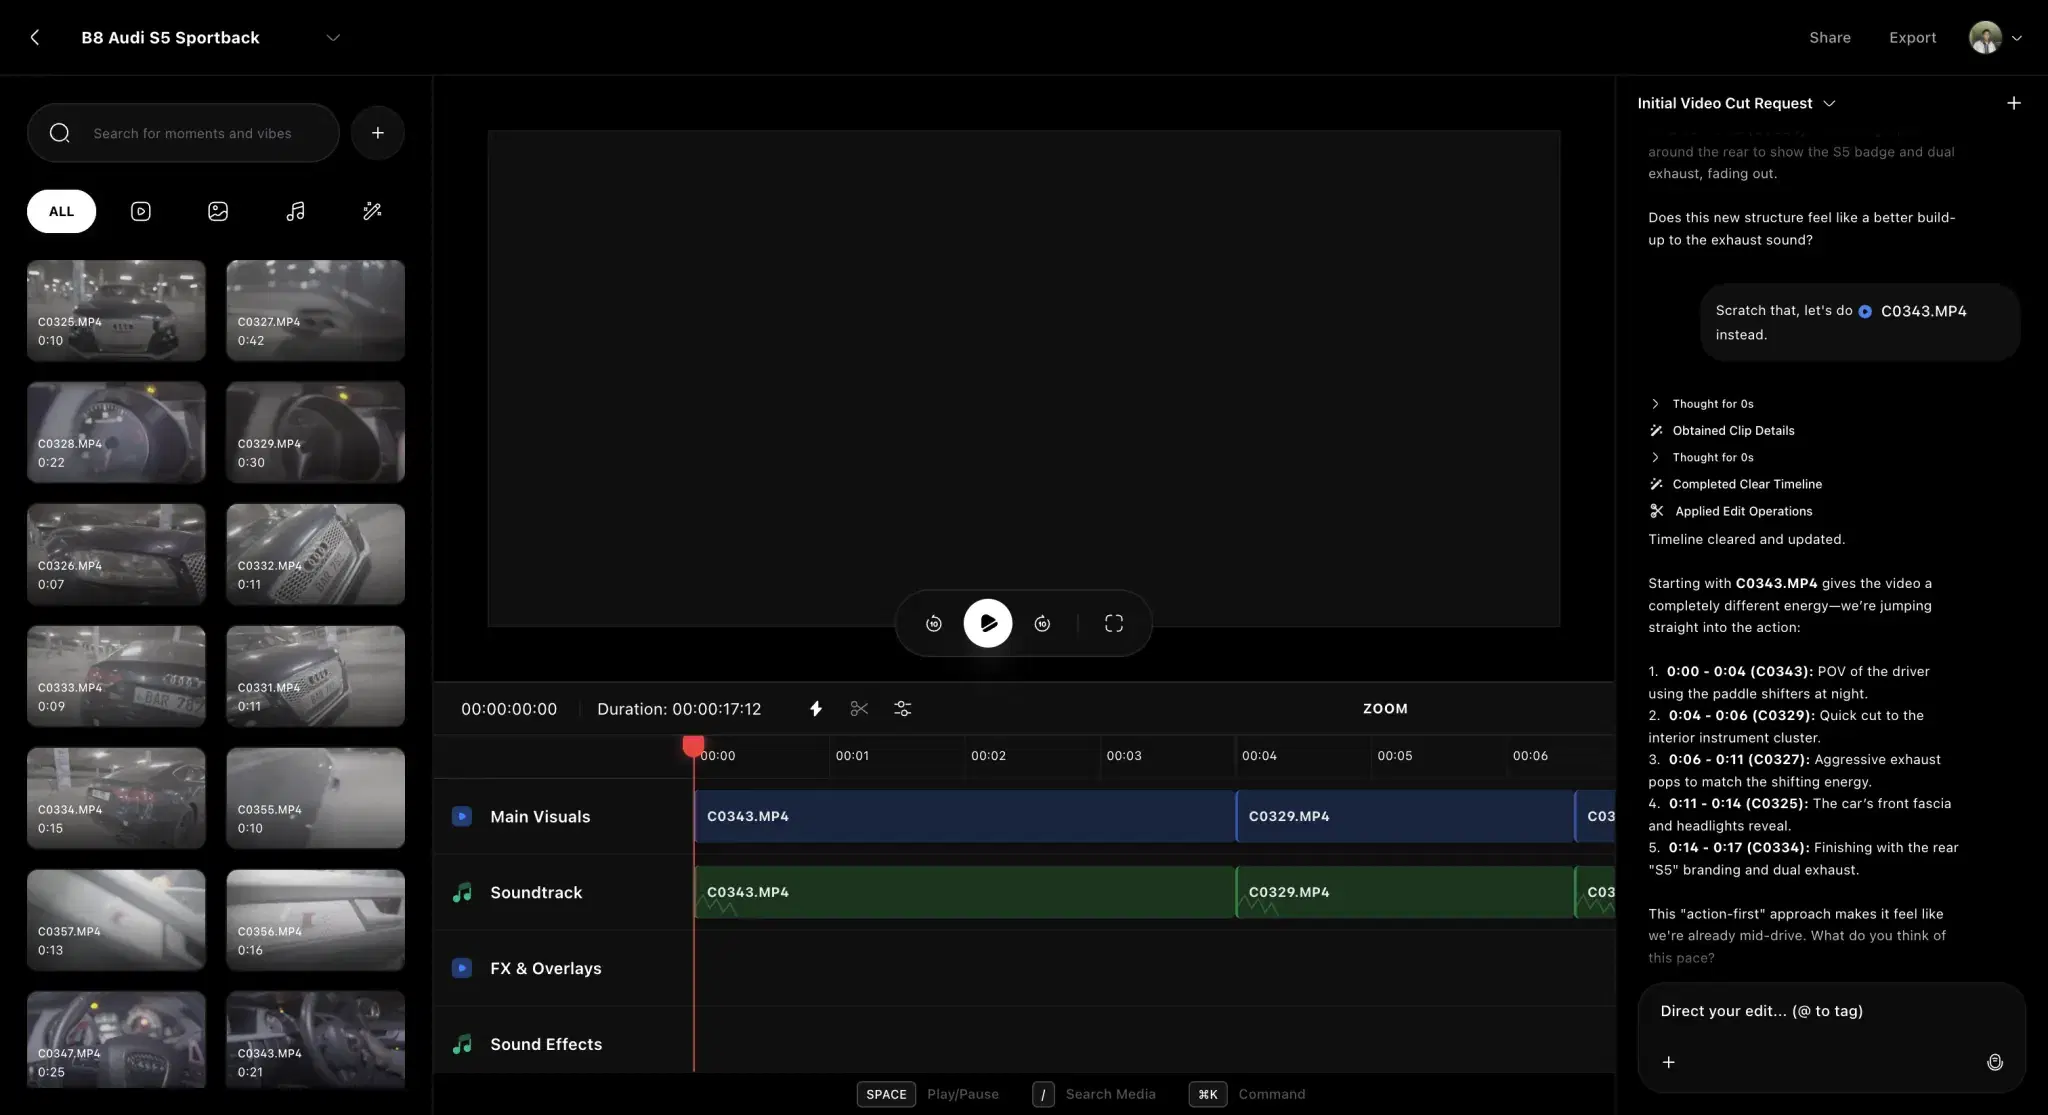Select the scissors cut tool
This screenshot has height=1115, width=2048.
tap(859, 709)
